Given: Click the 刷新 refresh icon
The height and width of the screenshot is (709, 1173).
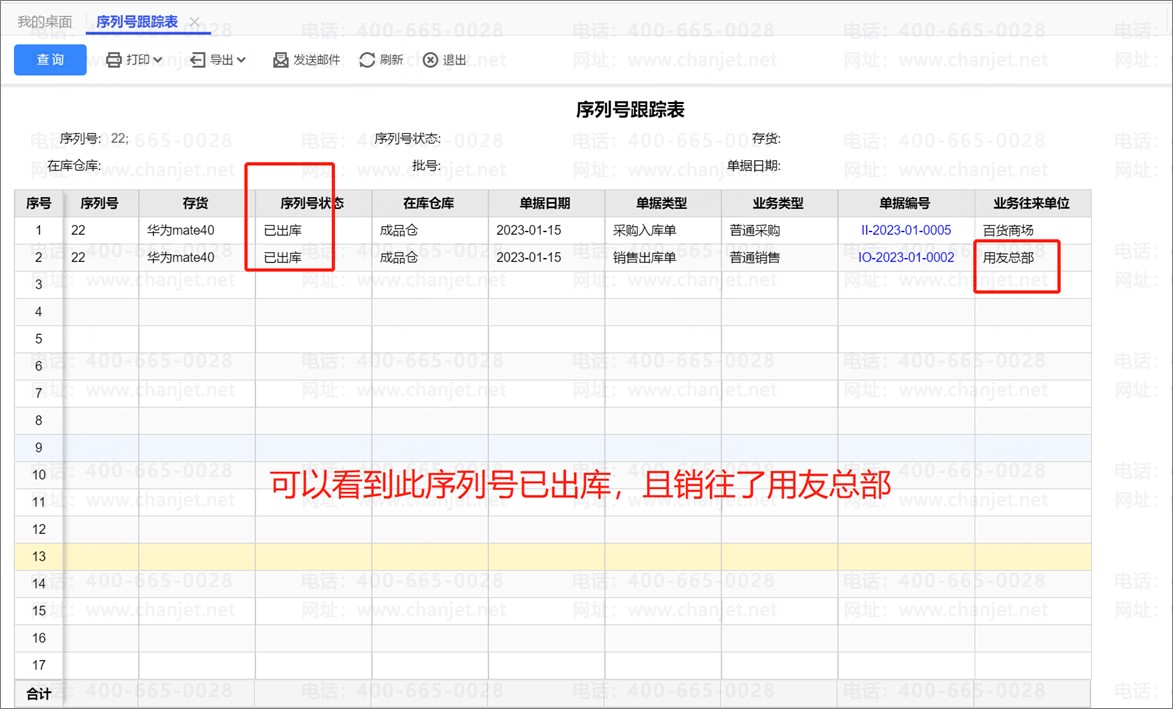Looking at the screenshot, I should coord(367,60).
